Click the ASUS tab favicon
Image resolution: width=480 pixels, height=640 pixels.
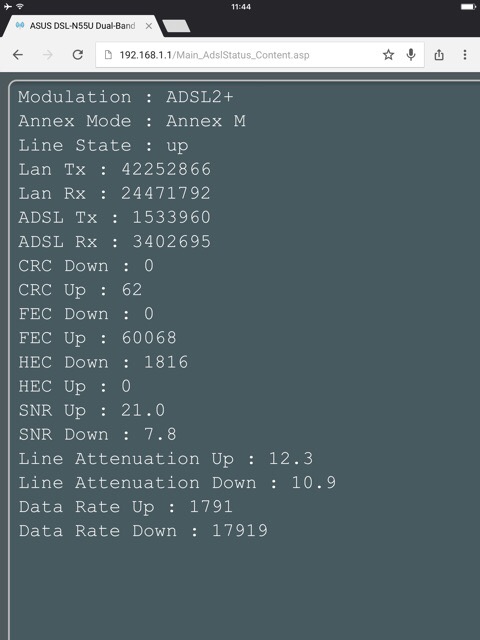tap(20, 26)
